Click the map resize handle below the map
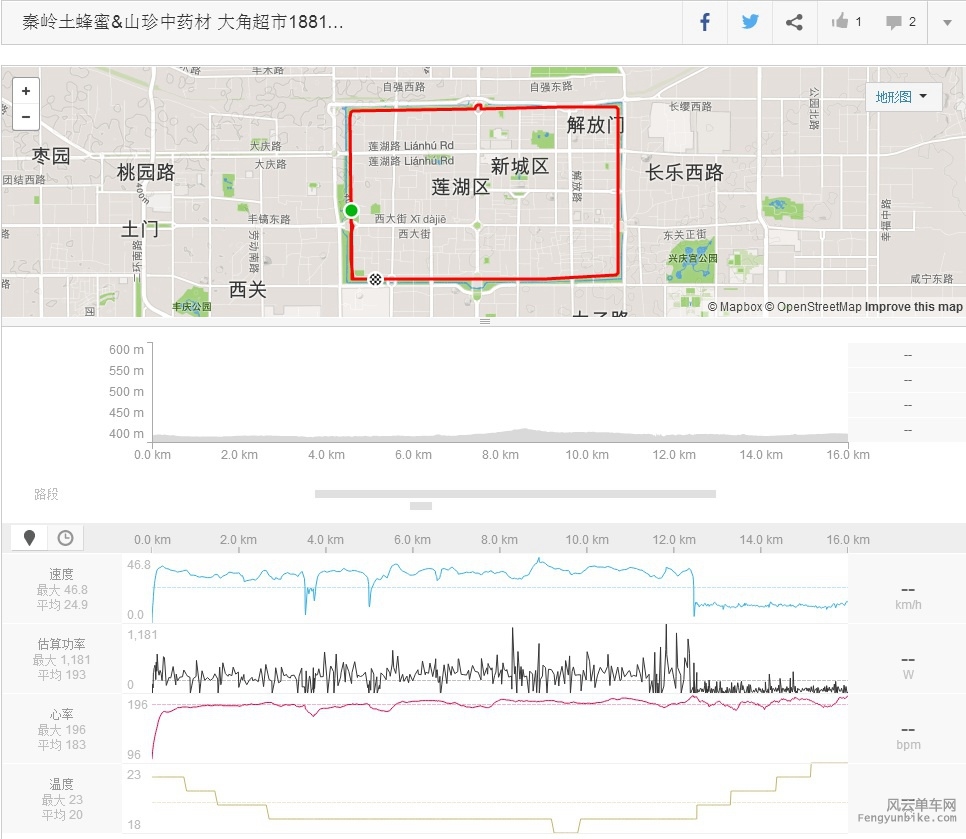 click(484, 322)
